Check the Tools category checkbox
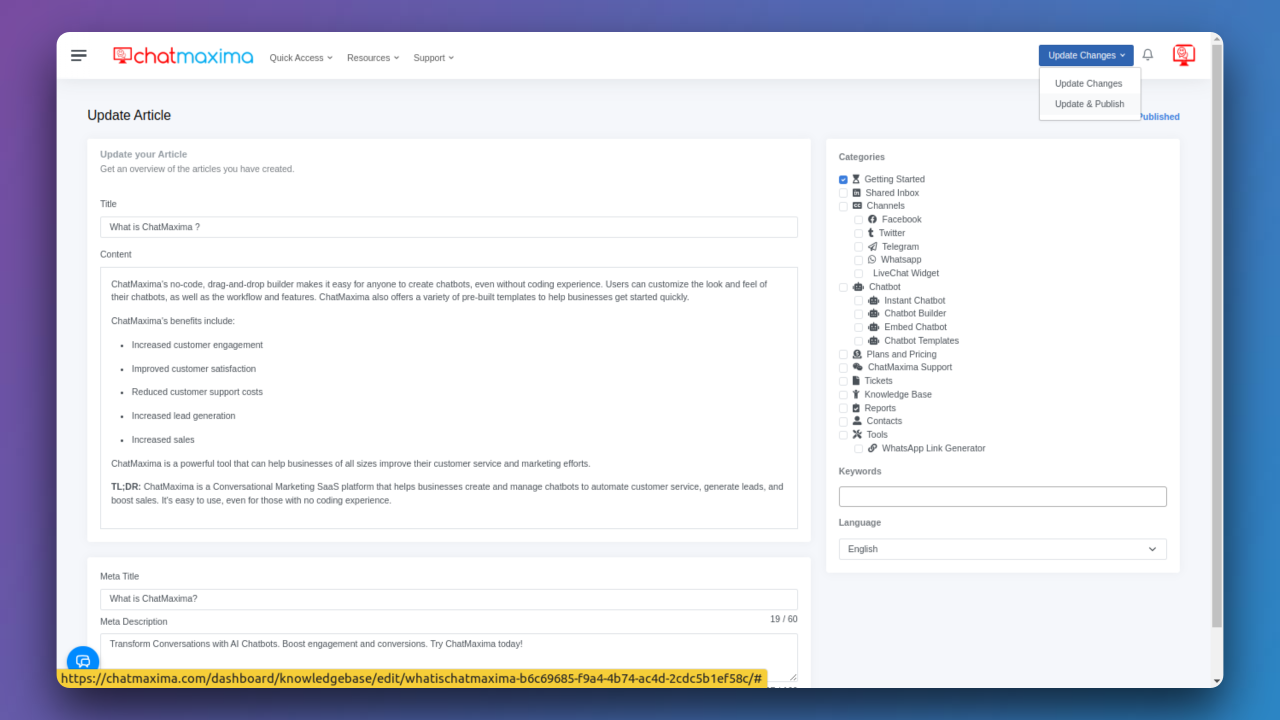1280x720 pixels. (843, 435)
